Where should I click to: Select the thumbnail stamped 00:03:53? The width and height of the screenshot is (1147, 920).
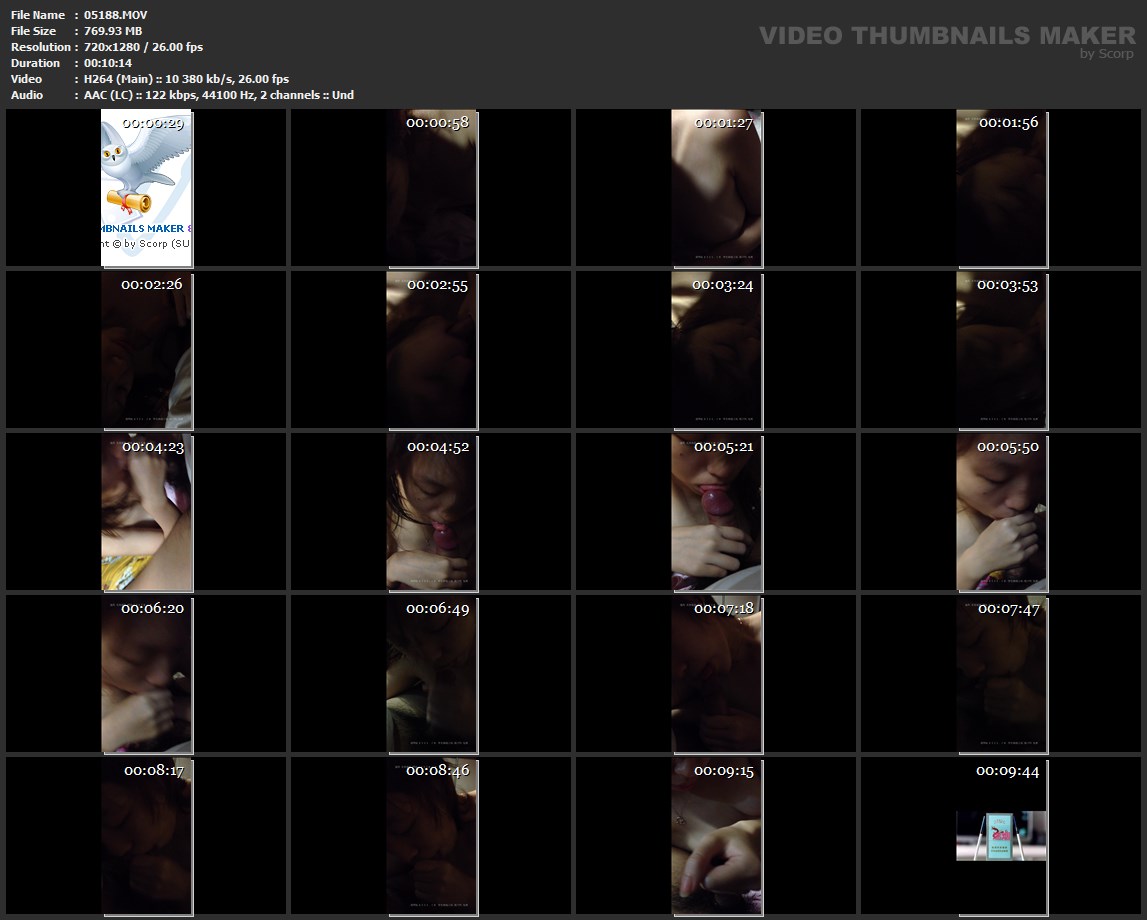1001,350
